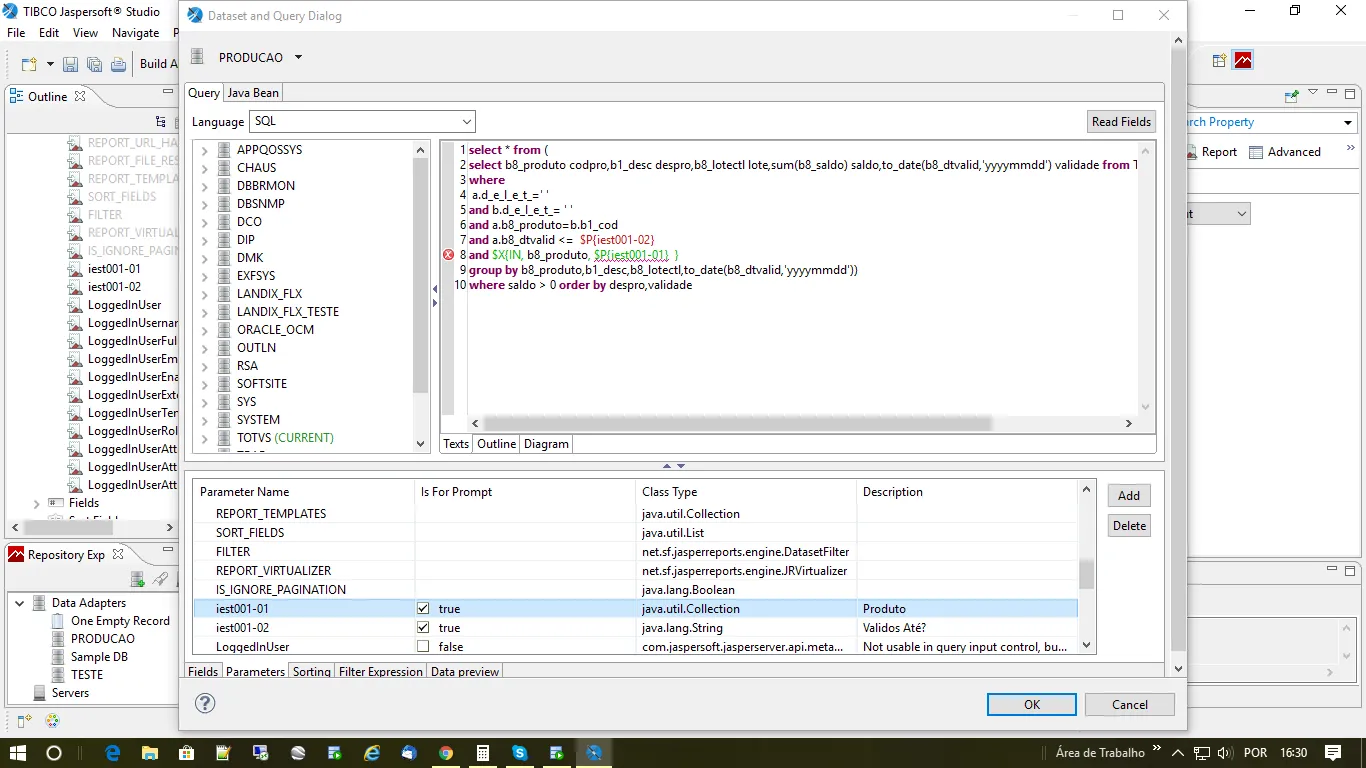Launch Skype from the taskbar

point(520,753)
